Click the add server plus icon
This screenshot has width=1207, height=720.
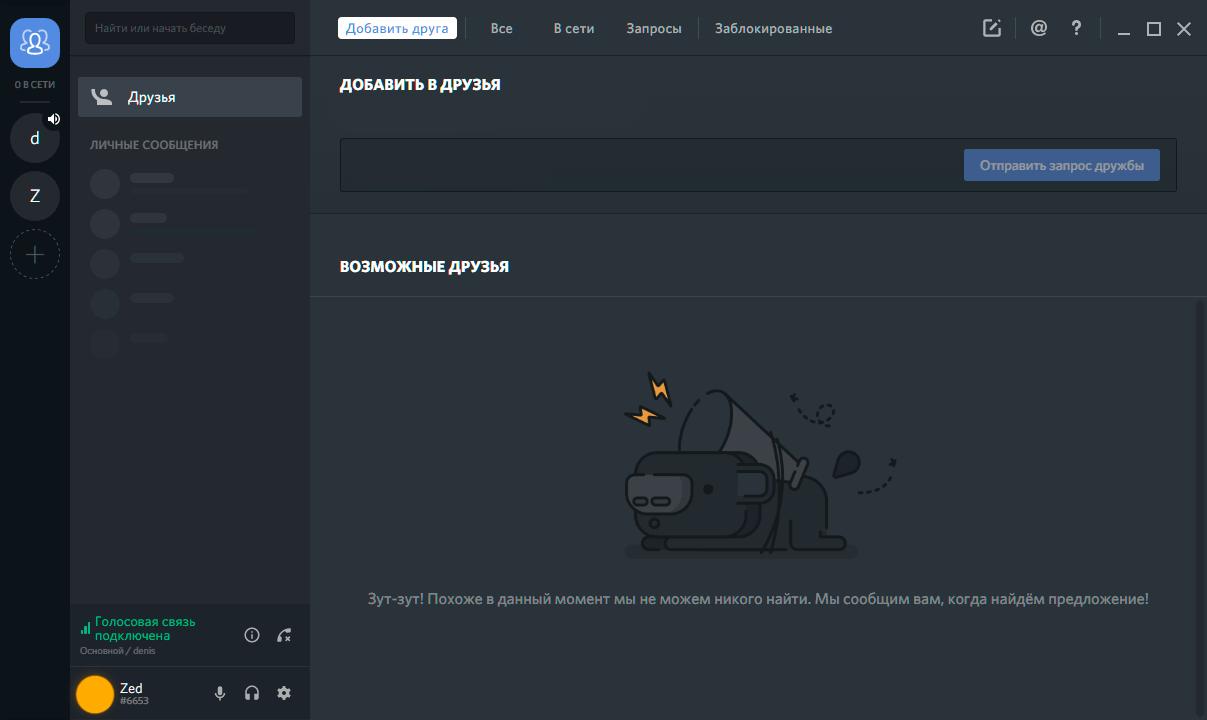click(x=35, y=254)
